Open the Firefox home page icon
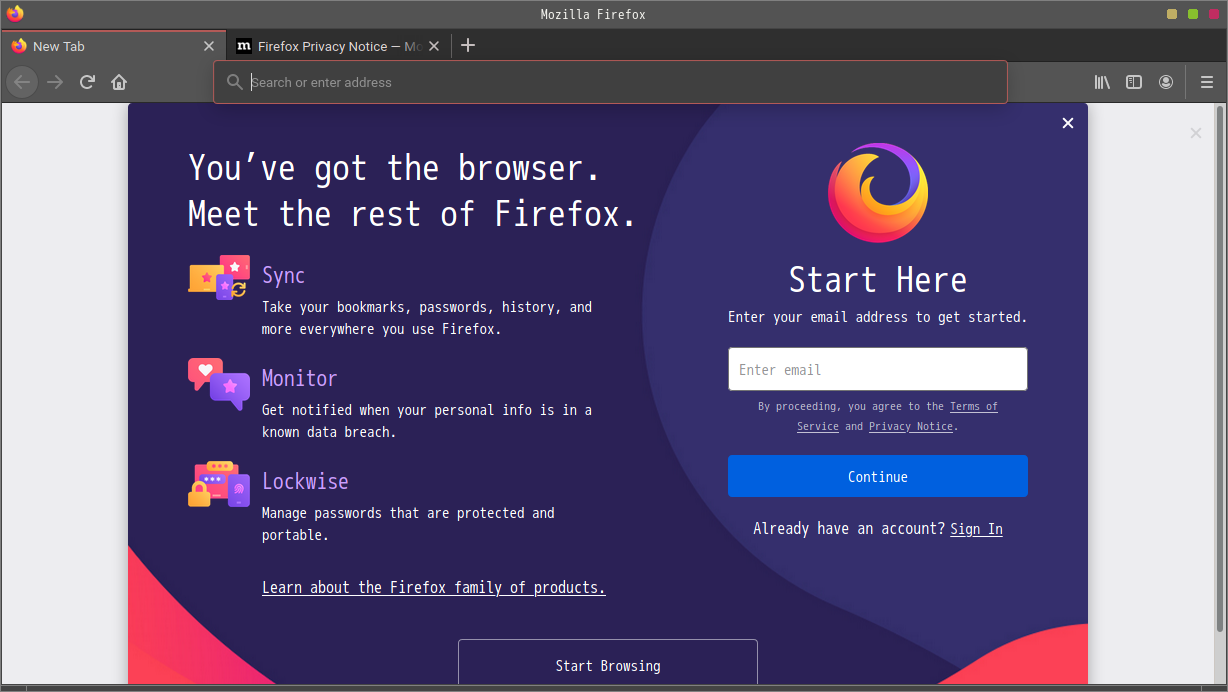 click(119, 82)
